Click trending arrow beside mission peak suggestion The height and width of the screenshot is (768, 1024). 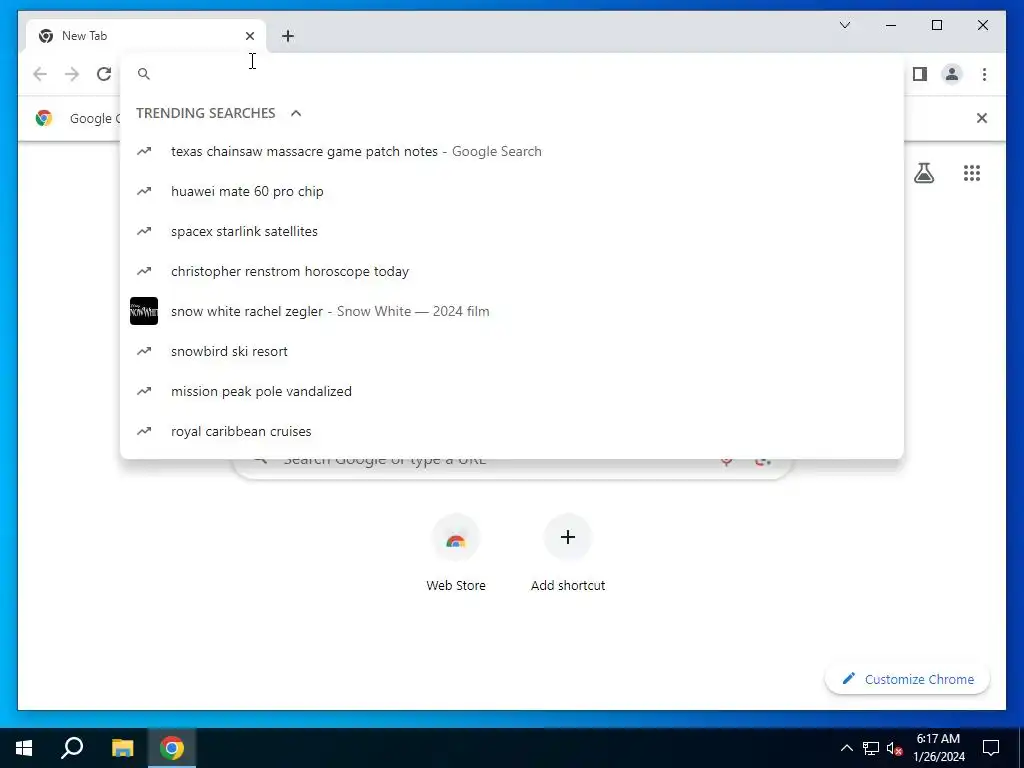pos(144,391)
